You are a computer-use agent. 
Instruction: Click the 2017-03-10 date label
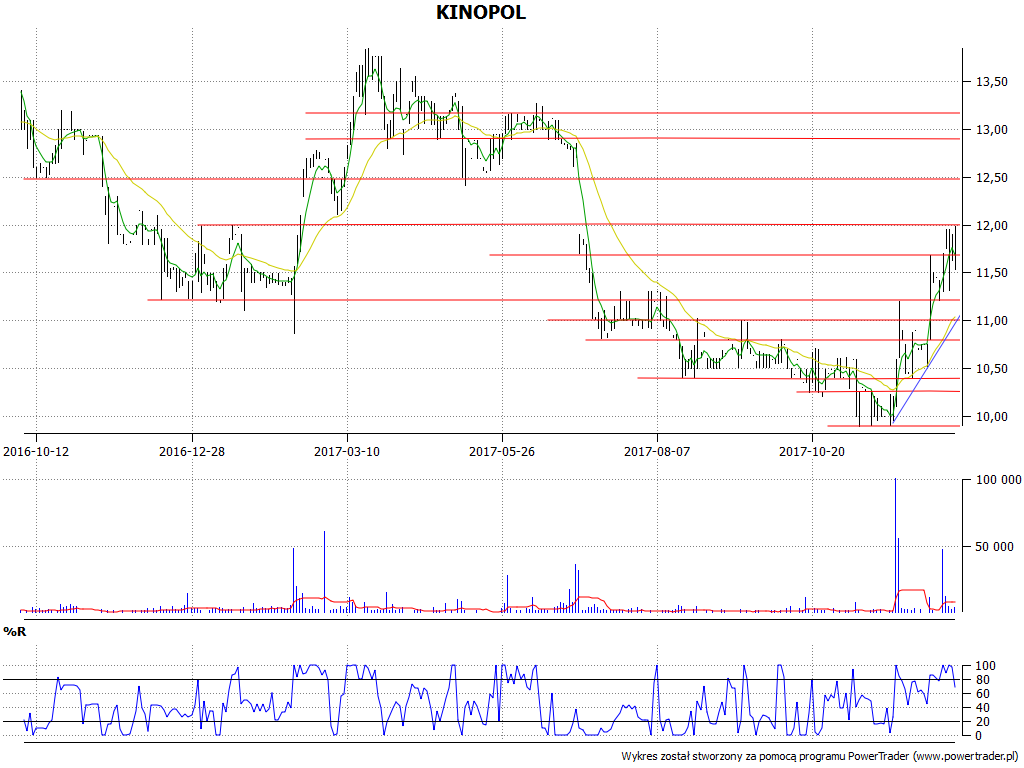[x=347, y=451]
